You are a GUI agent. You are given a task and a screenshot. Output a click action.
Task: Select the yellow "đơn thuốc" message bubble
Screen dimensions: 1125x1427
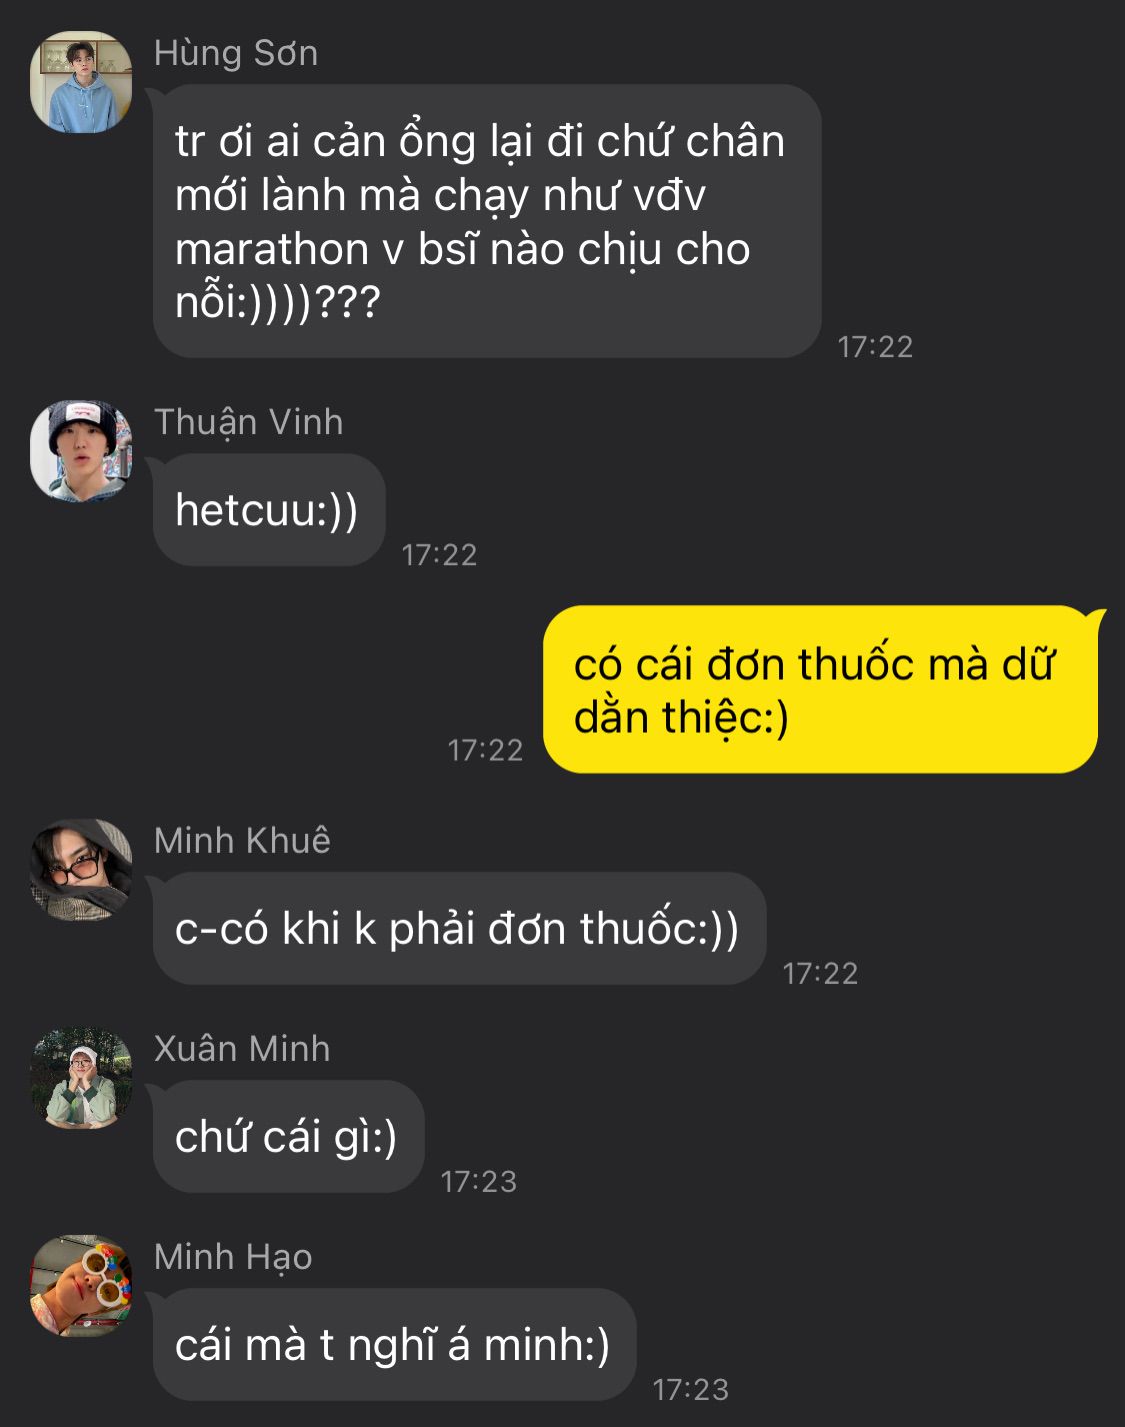click(820, 689)
